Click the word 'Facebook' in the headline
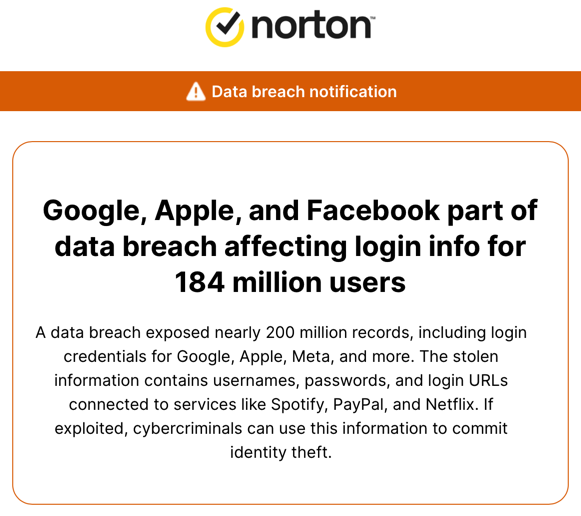581x516 pixels. point(373,210)
